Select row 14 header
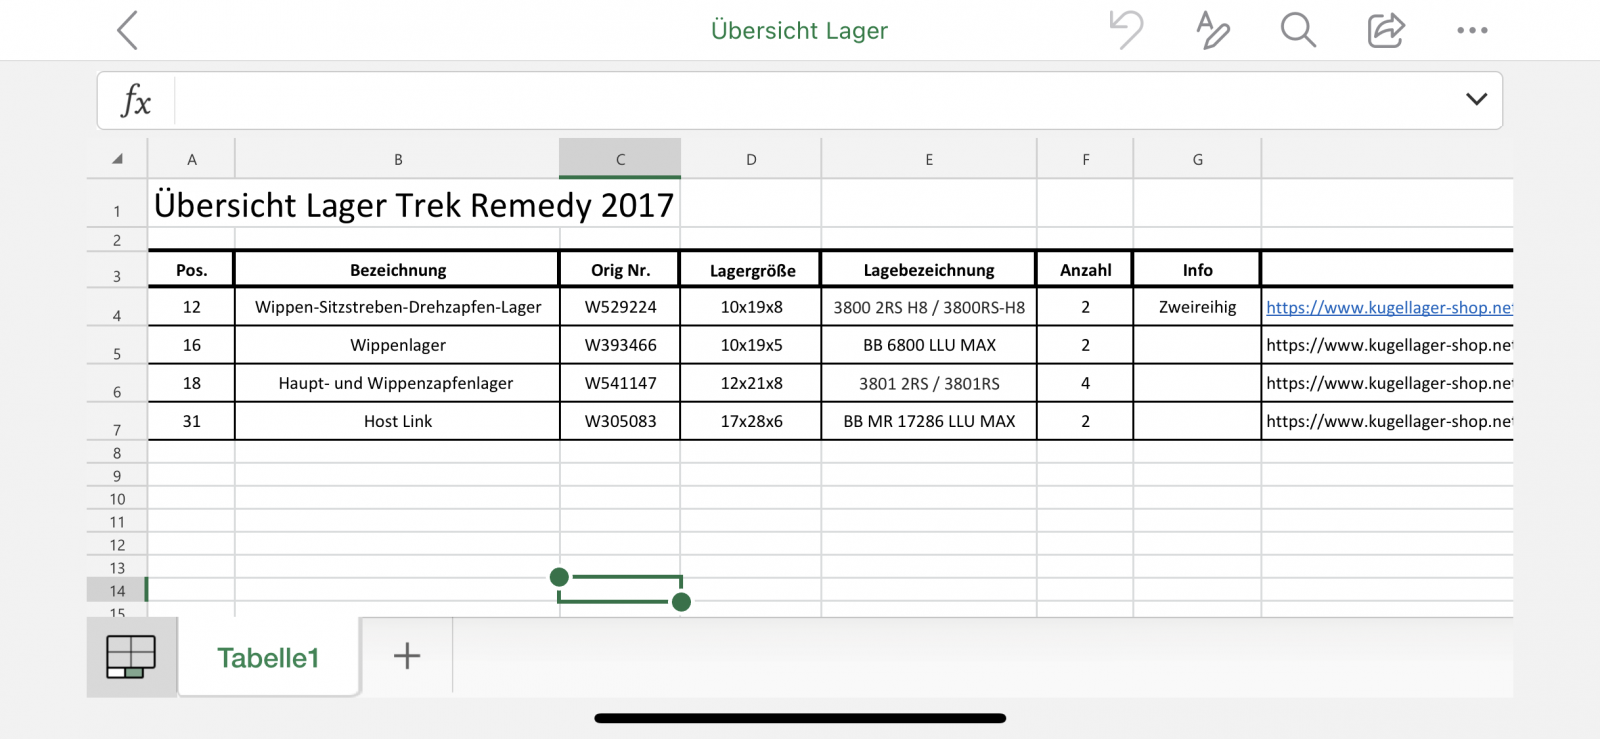The height and width of the screenshot is (739, 1600). 117,591
